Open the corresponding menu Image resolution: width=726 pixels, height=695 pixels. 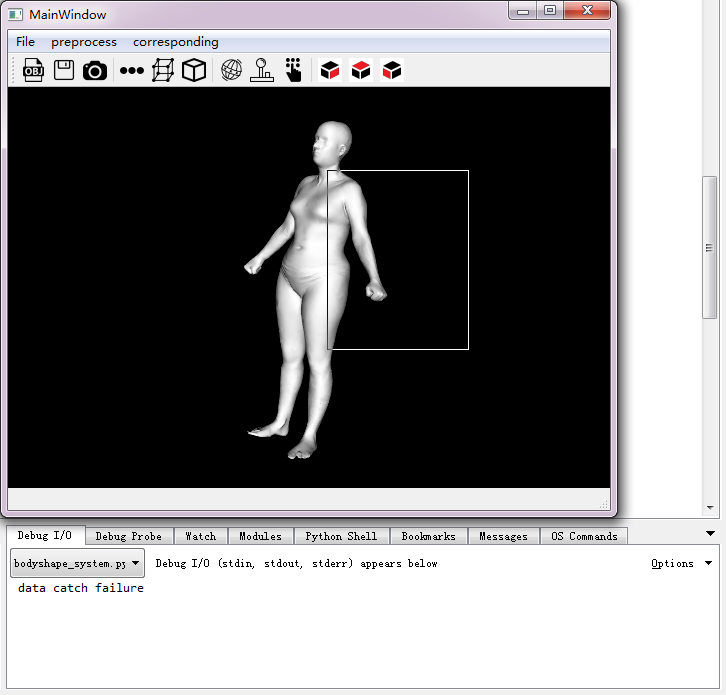point(175,42)
